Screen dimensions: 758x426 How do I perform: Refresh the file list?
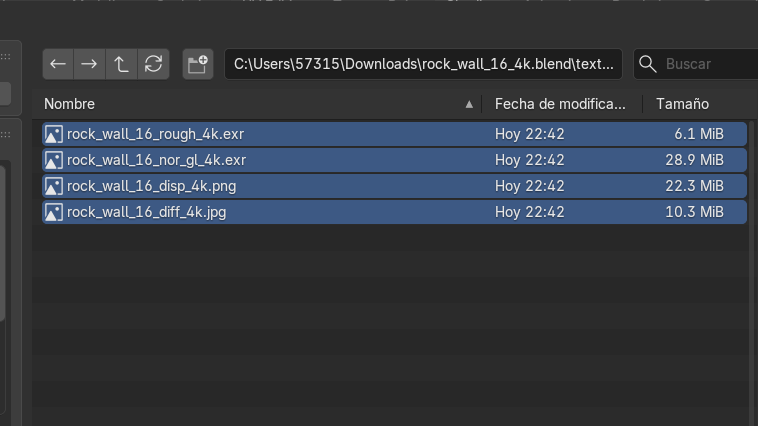pyautogui.click(x=153, y=64)
